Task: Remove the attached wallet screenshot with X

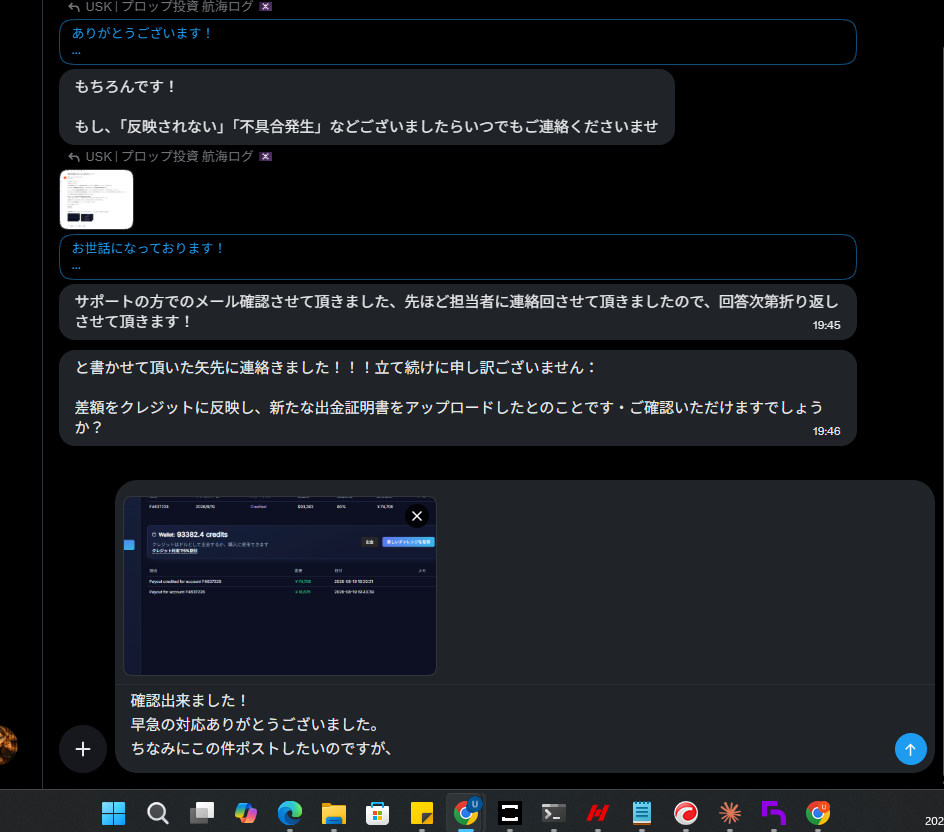Action: point(417,516)
